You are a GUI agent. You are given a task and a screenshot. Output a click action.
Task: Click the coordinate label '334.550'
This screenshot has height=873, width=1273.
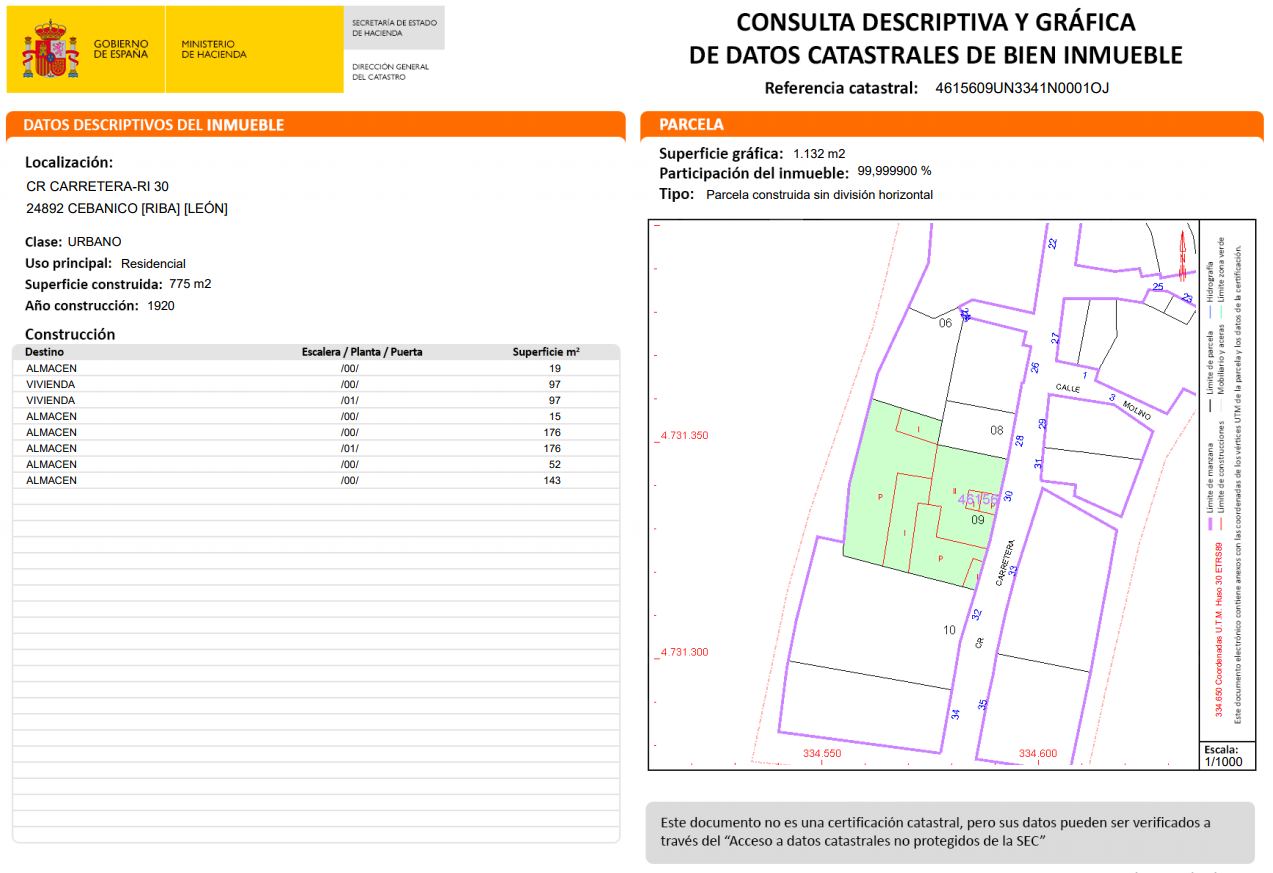coord(822,753)
